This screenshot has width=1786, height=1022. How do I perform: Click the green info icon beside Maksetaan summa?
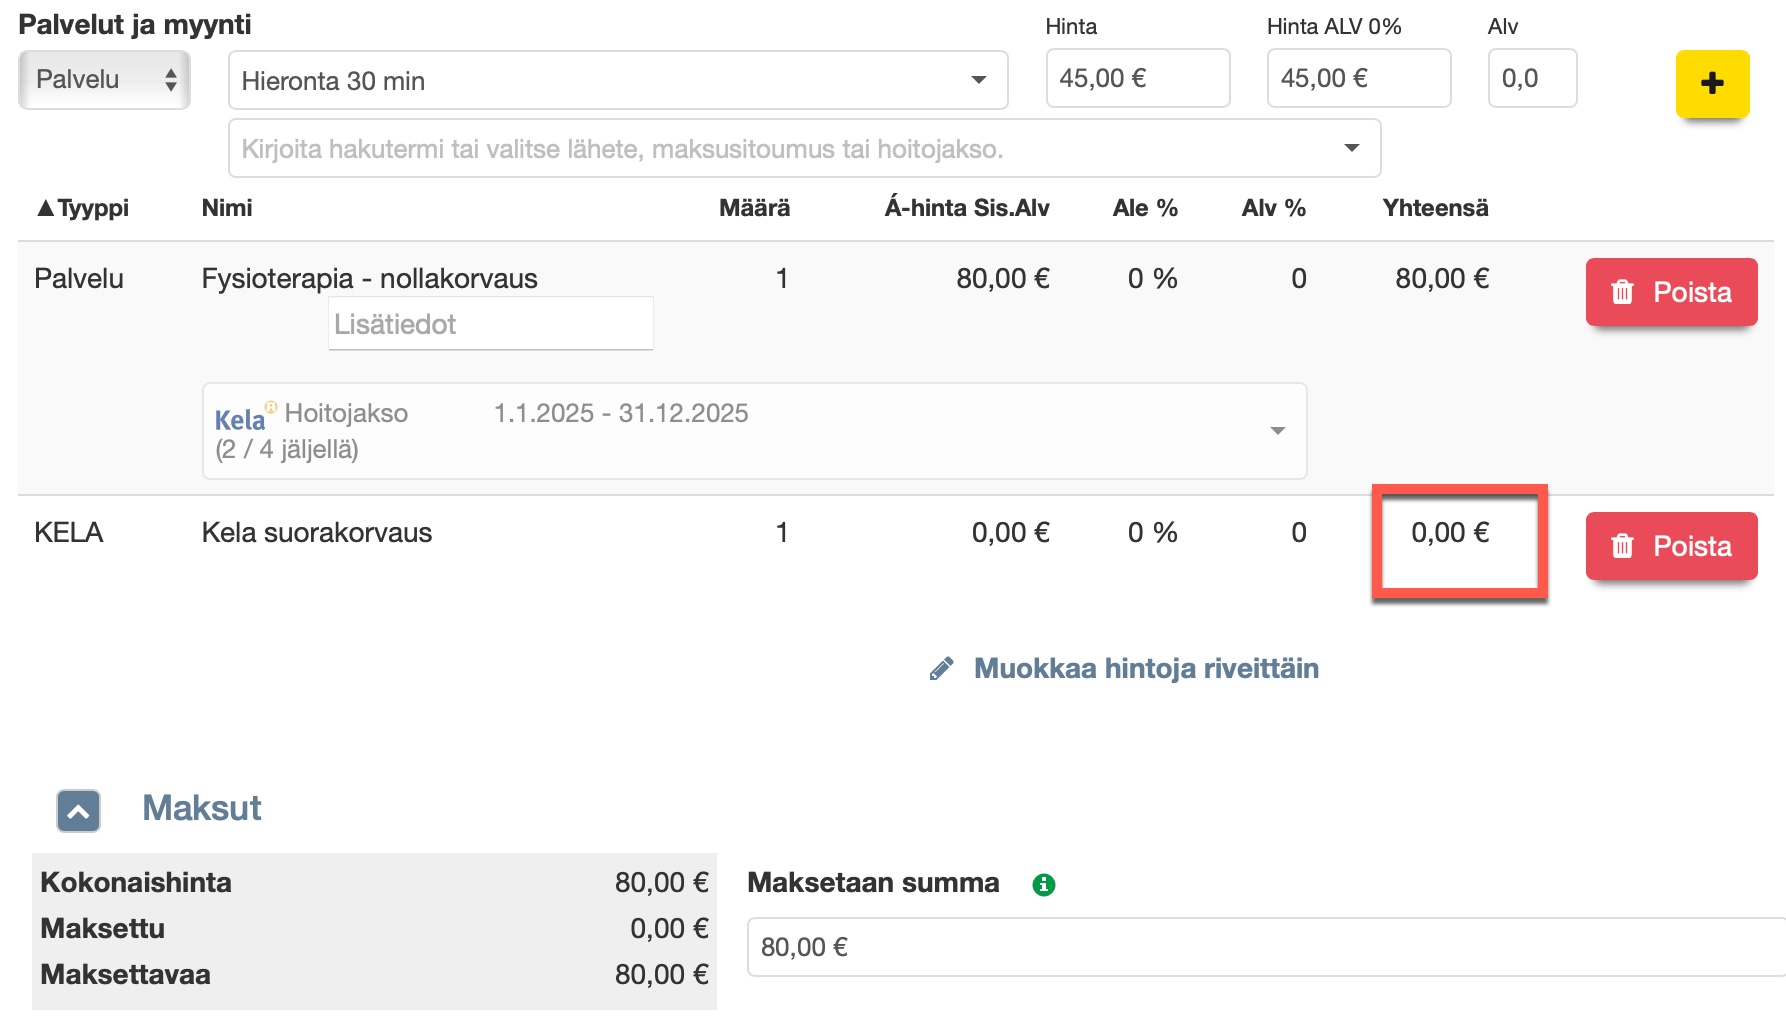[x=1043, y=884]
